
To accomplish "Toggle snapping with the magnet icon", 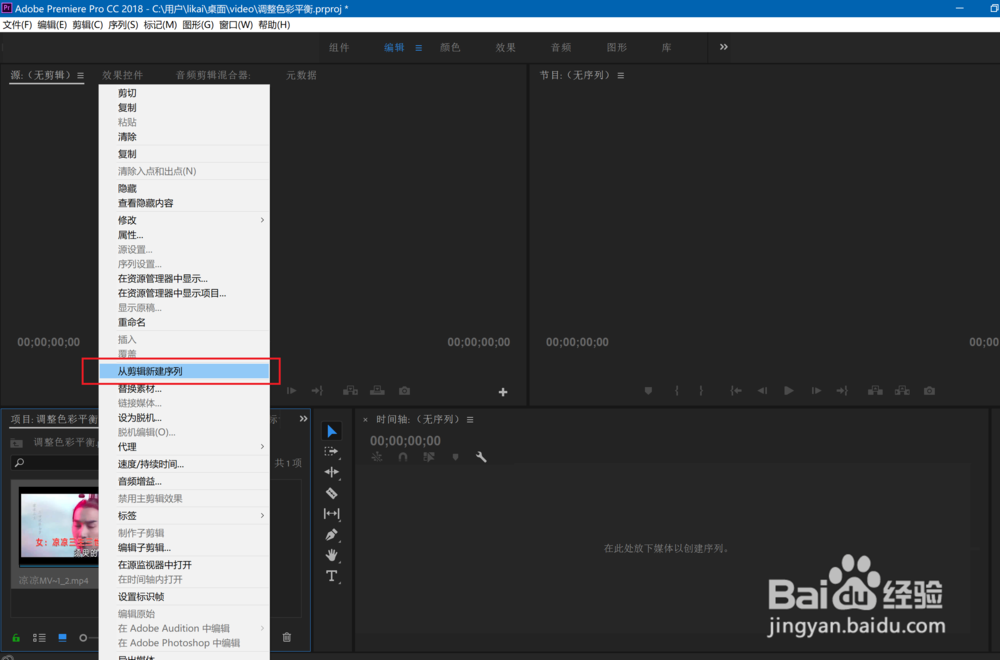I will 402,457.
